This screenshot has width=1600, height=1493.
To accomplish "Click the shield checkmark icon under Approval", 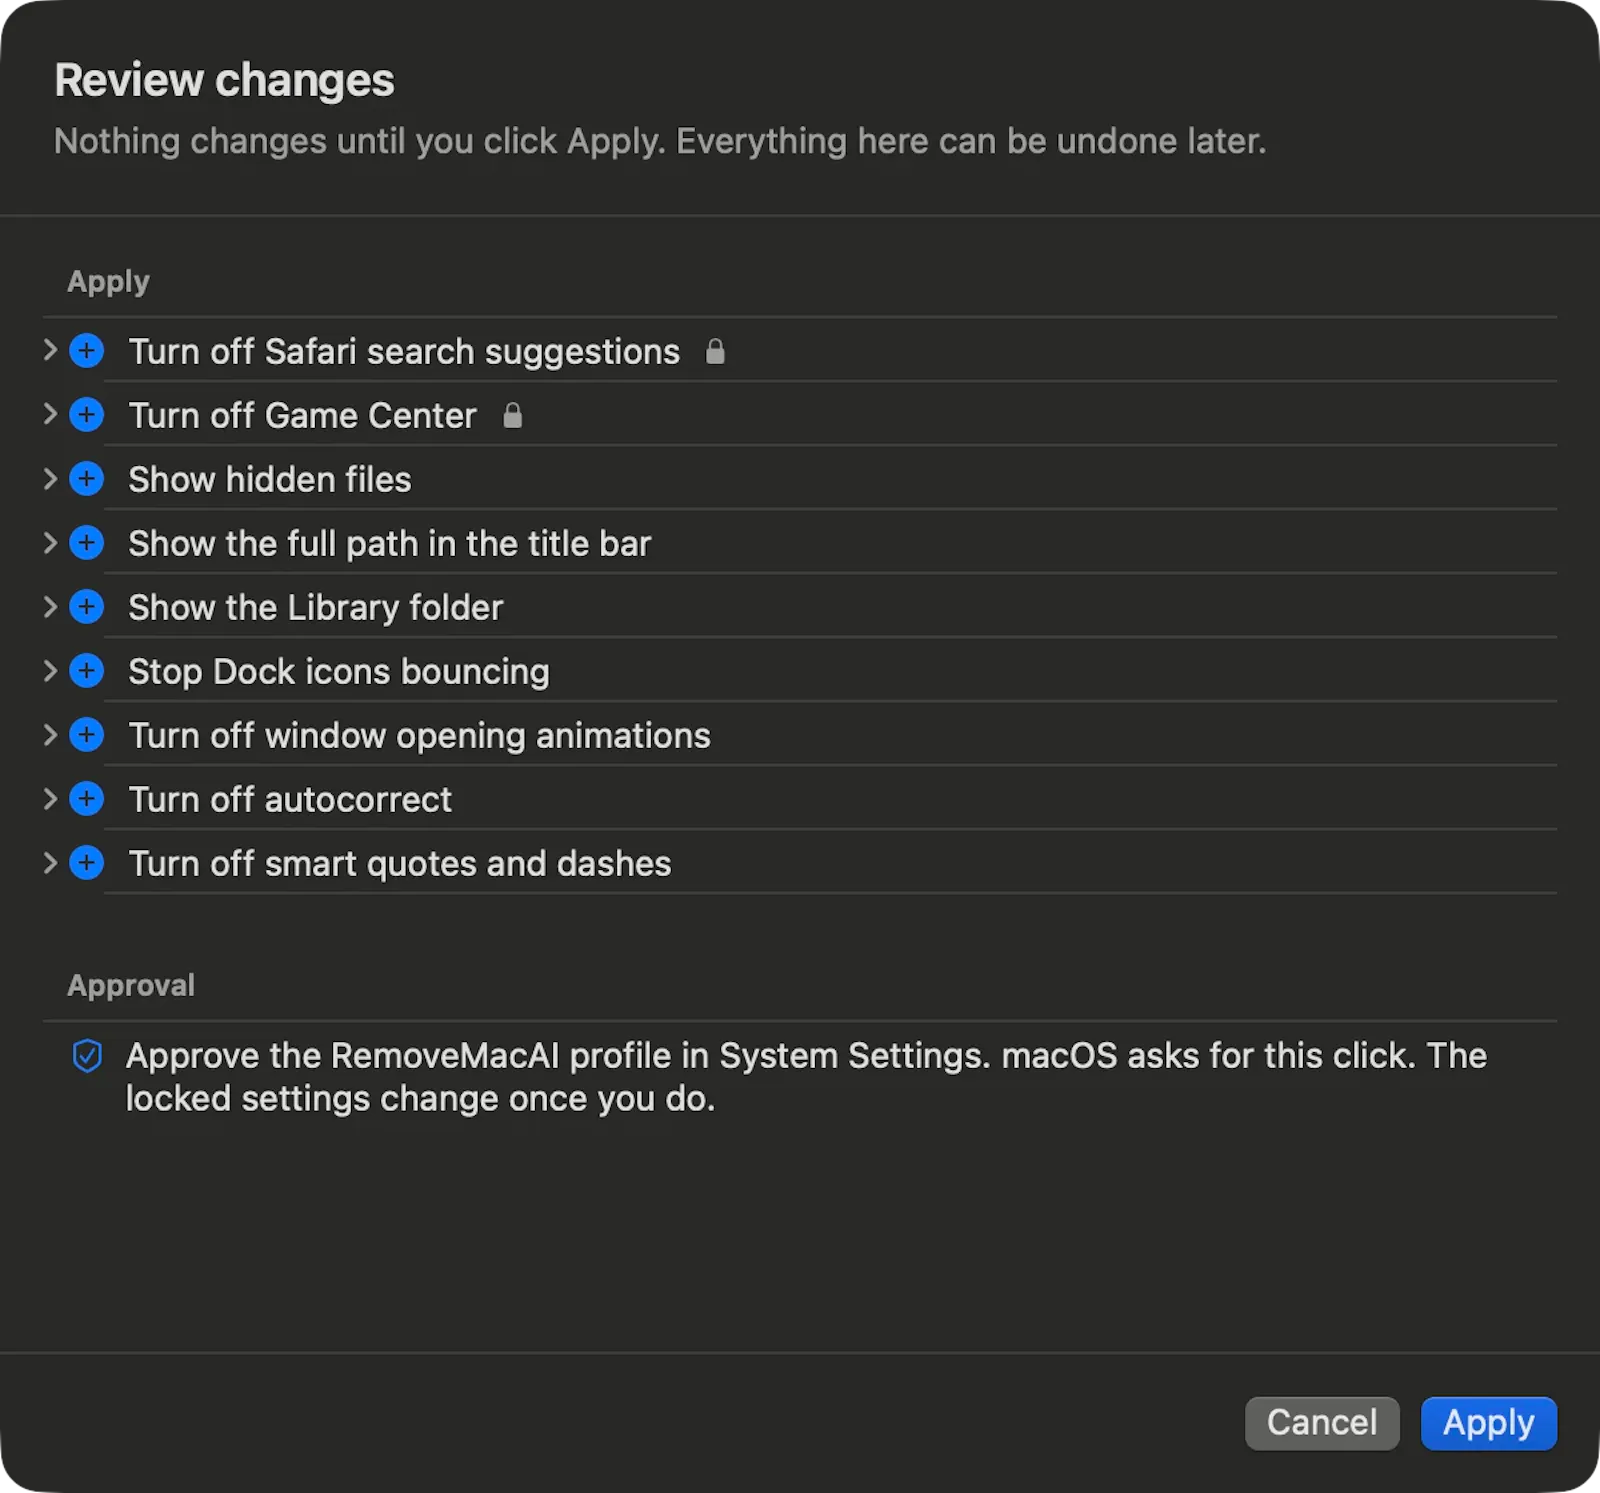I will pyautogui.click(x=88, y=1056).
